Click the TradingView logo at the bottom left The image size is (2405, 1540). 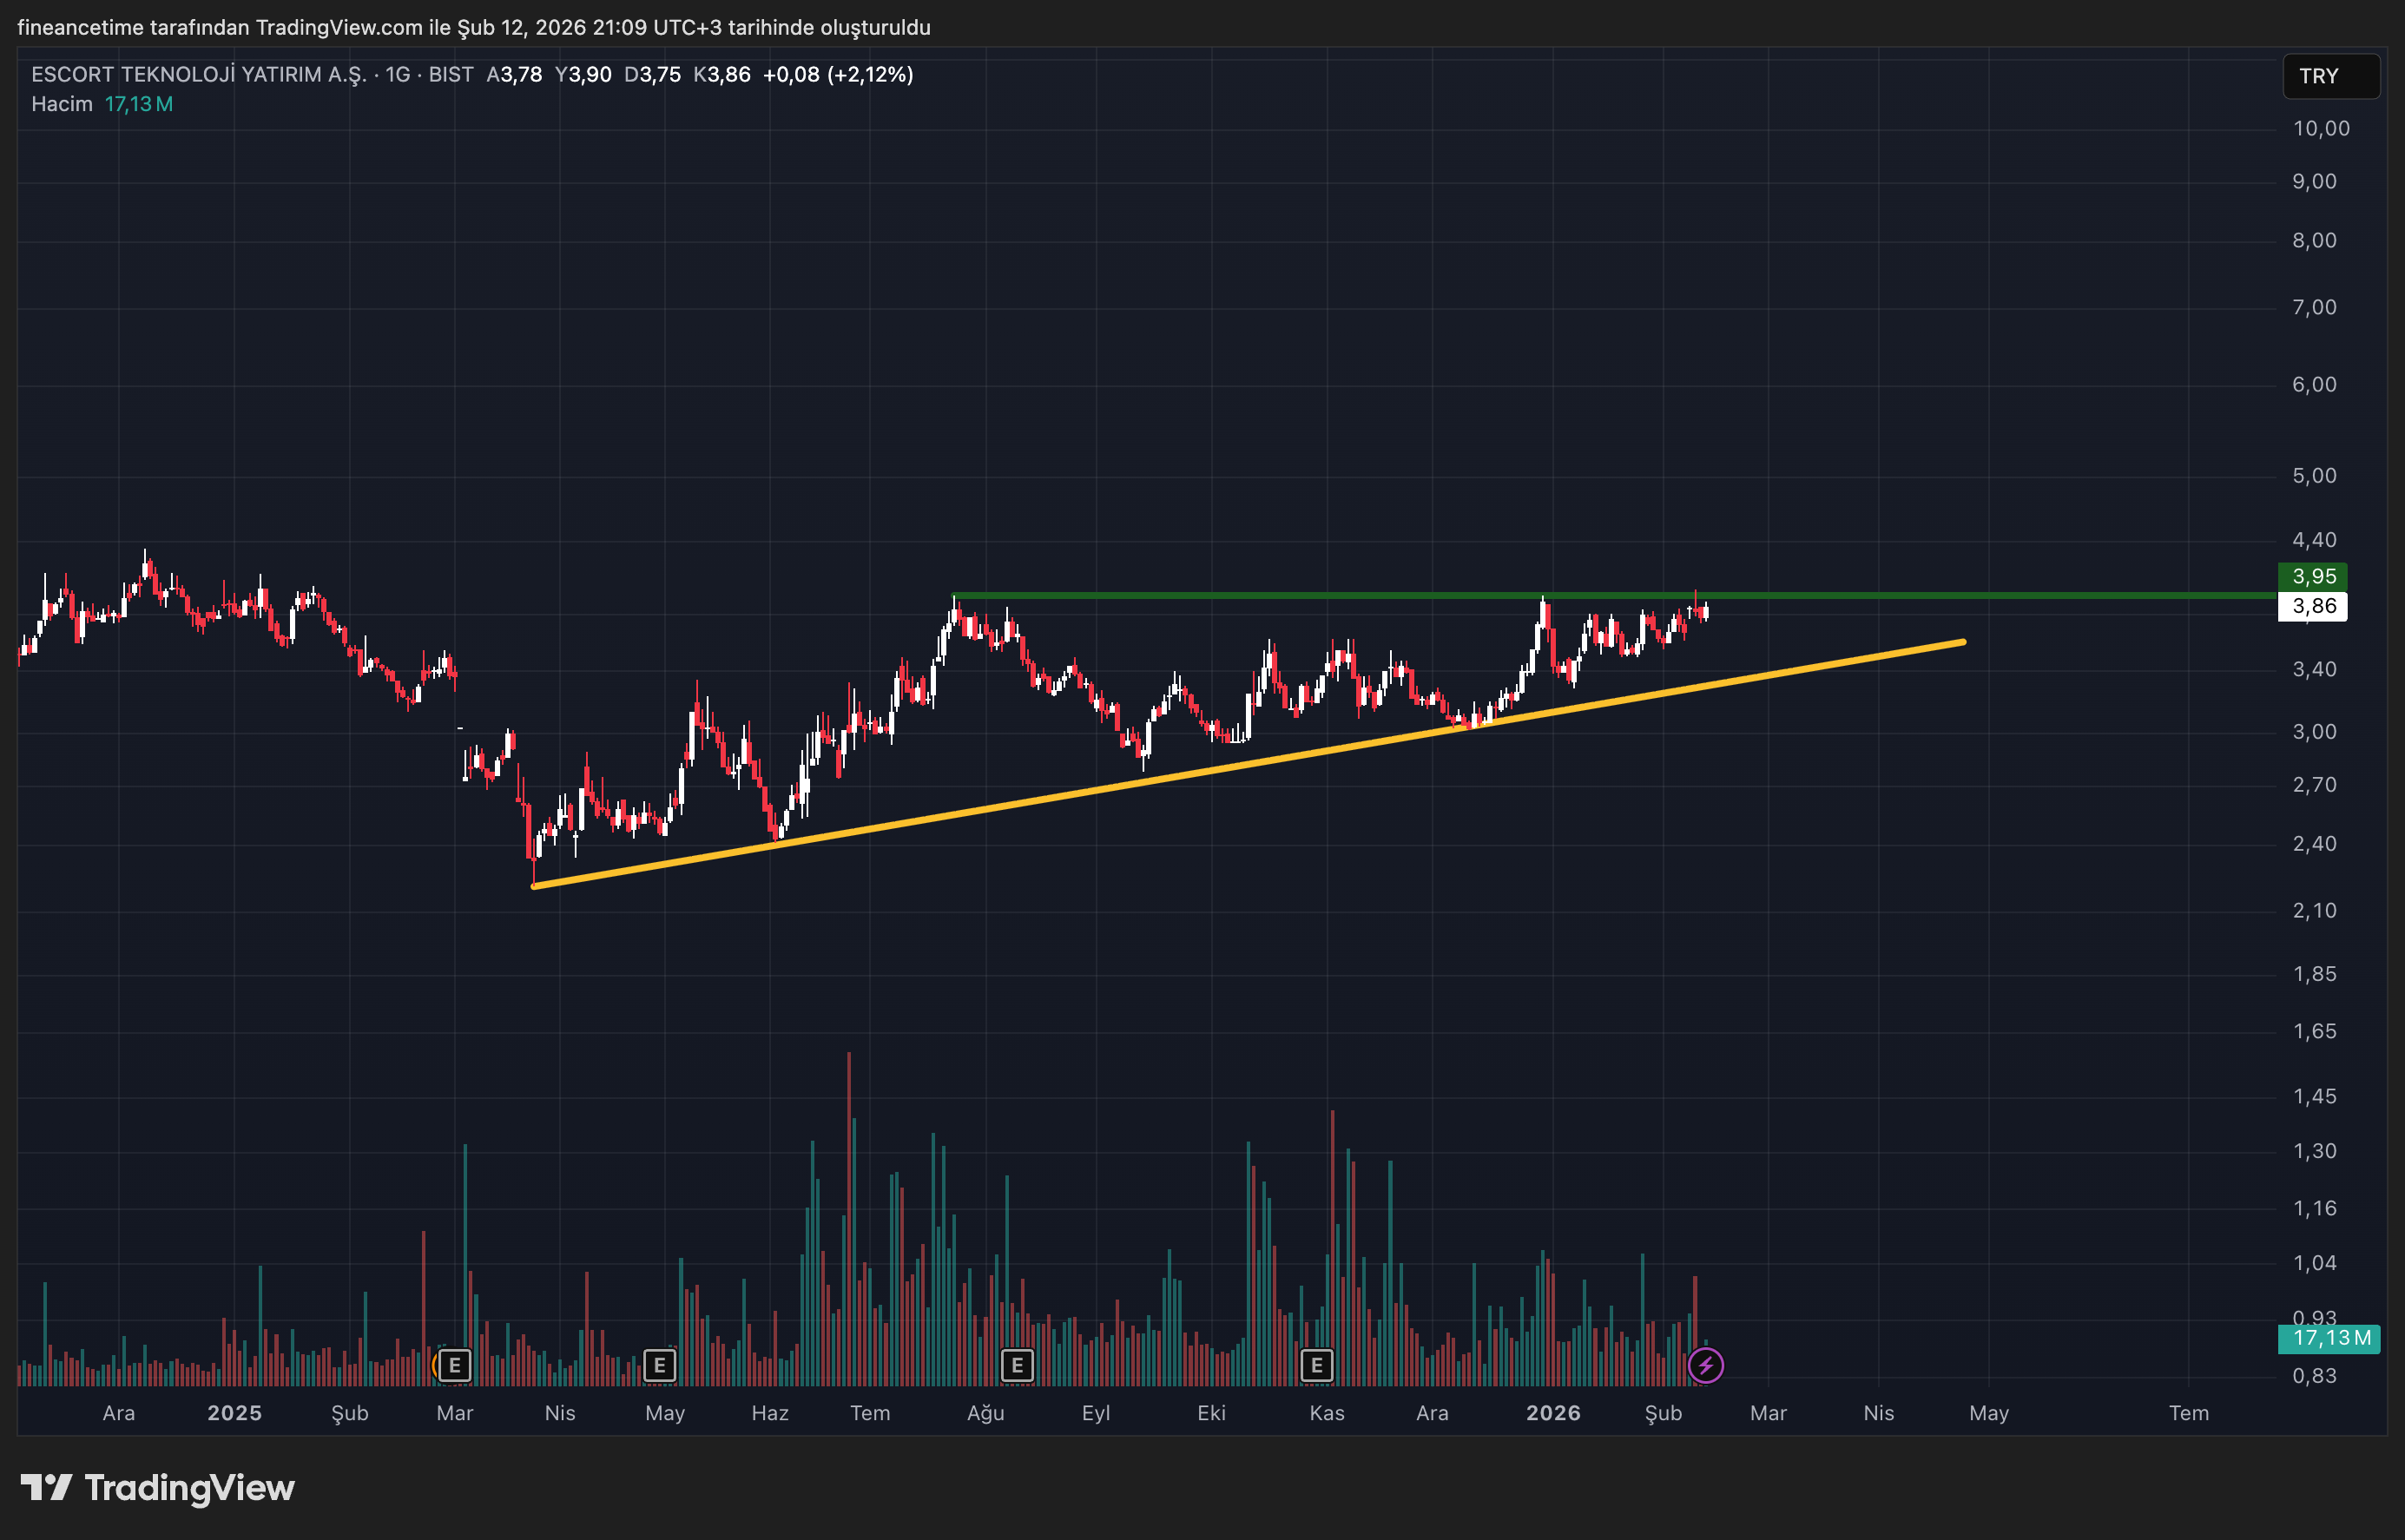158,1488
